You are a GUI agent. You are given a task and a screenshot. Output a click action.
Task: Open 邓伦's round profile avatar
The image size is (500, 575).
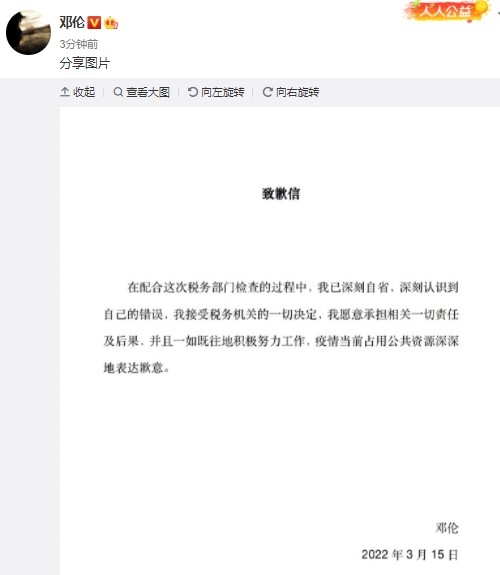point(29,32)
